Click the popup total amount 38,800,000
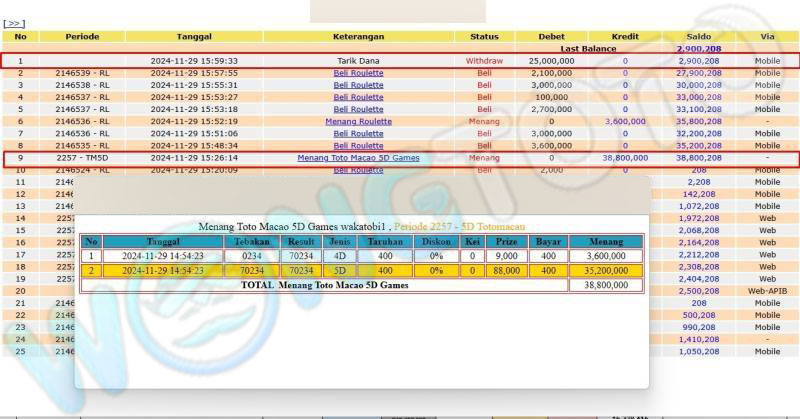Image resolution: width=800 pixels, height=419 pixels. tap(604, 285)
